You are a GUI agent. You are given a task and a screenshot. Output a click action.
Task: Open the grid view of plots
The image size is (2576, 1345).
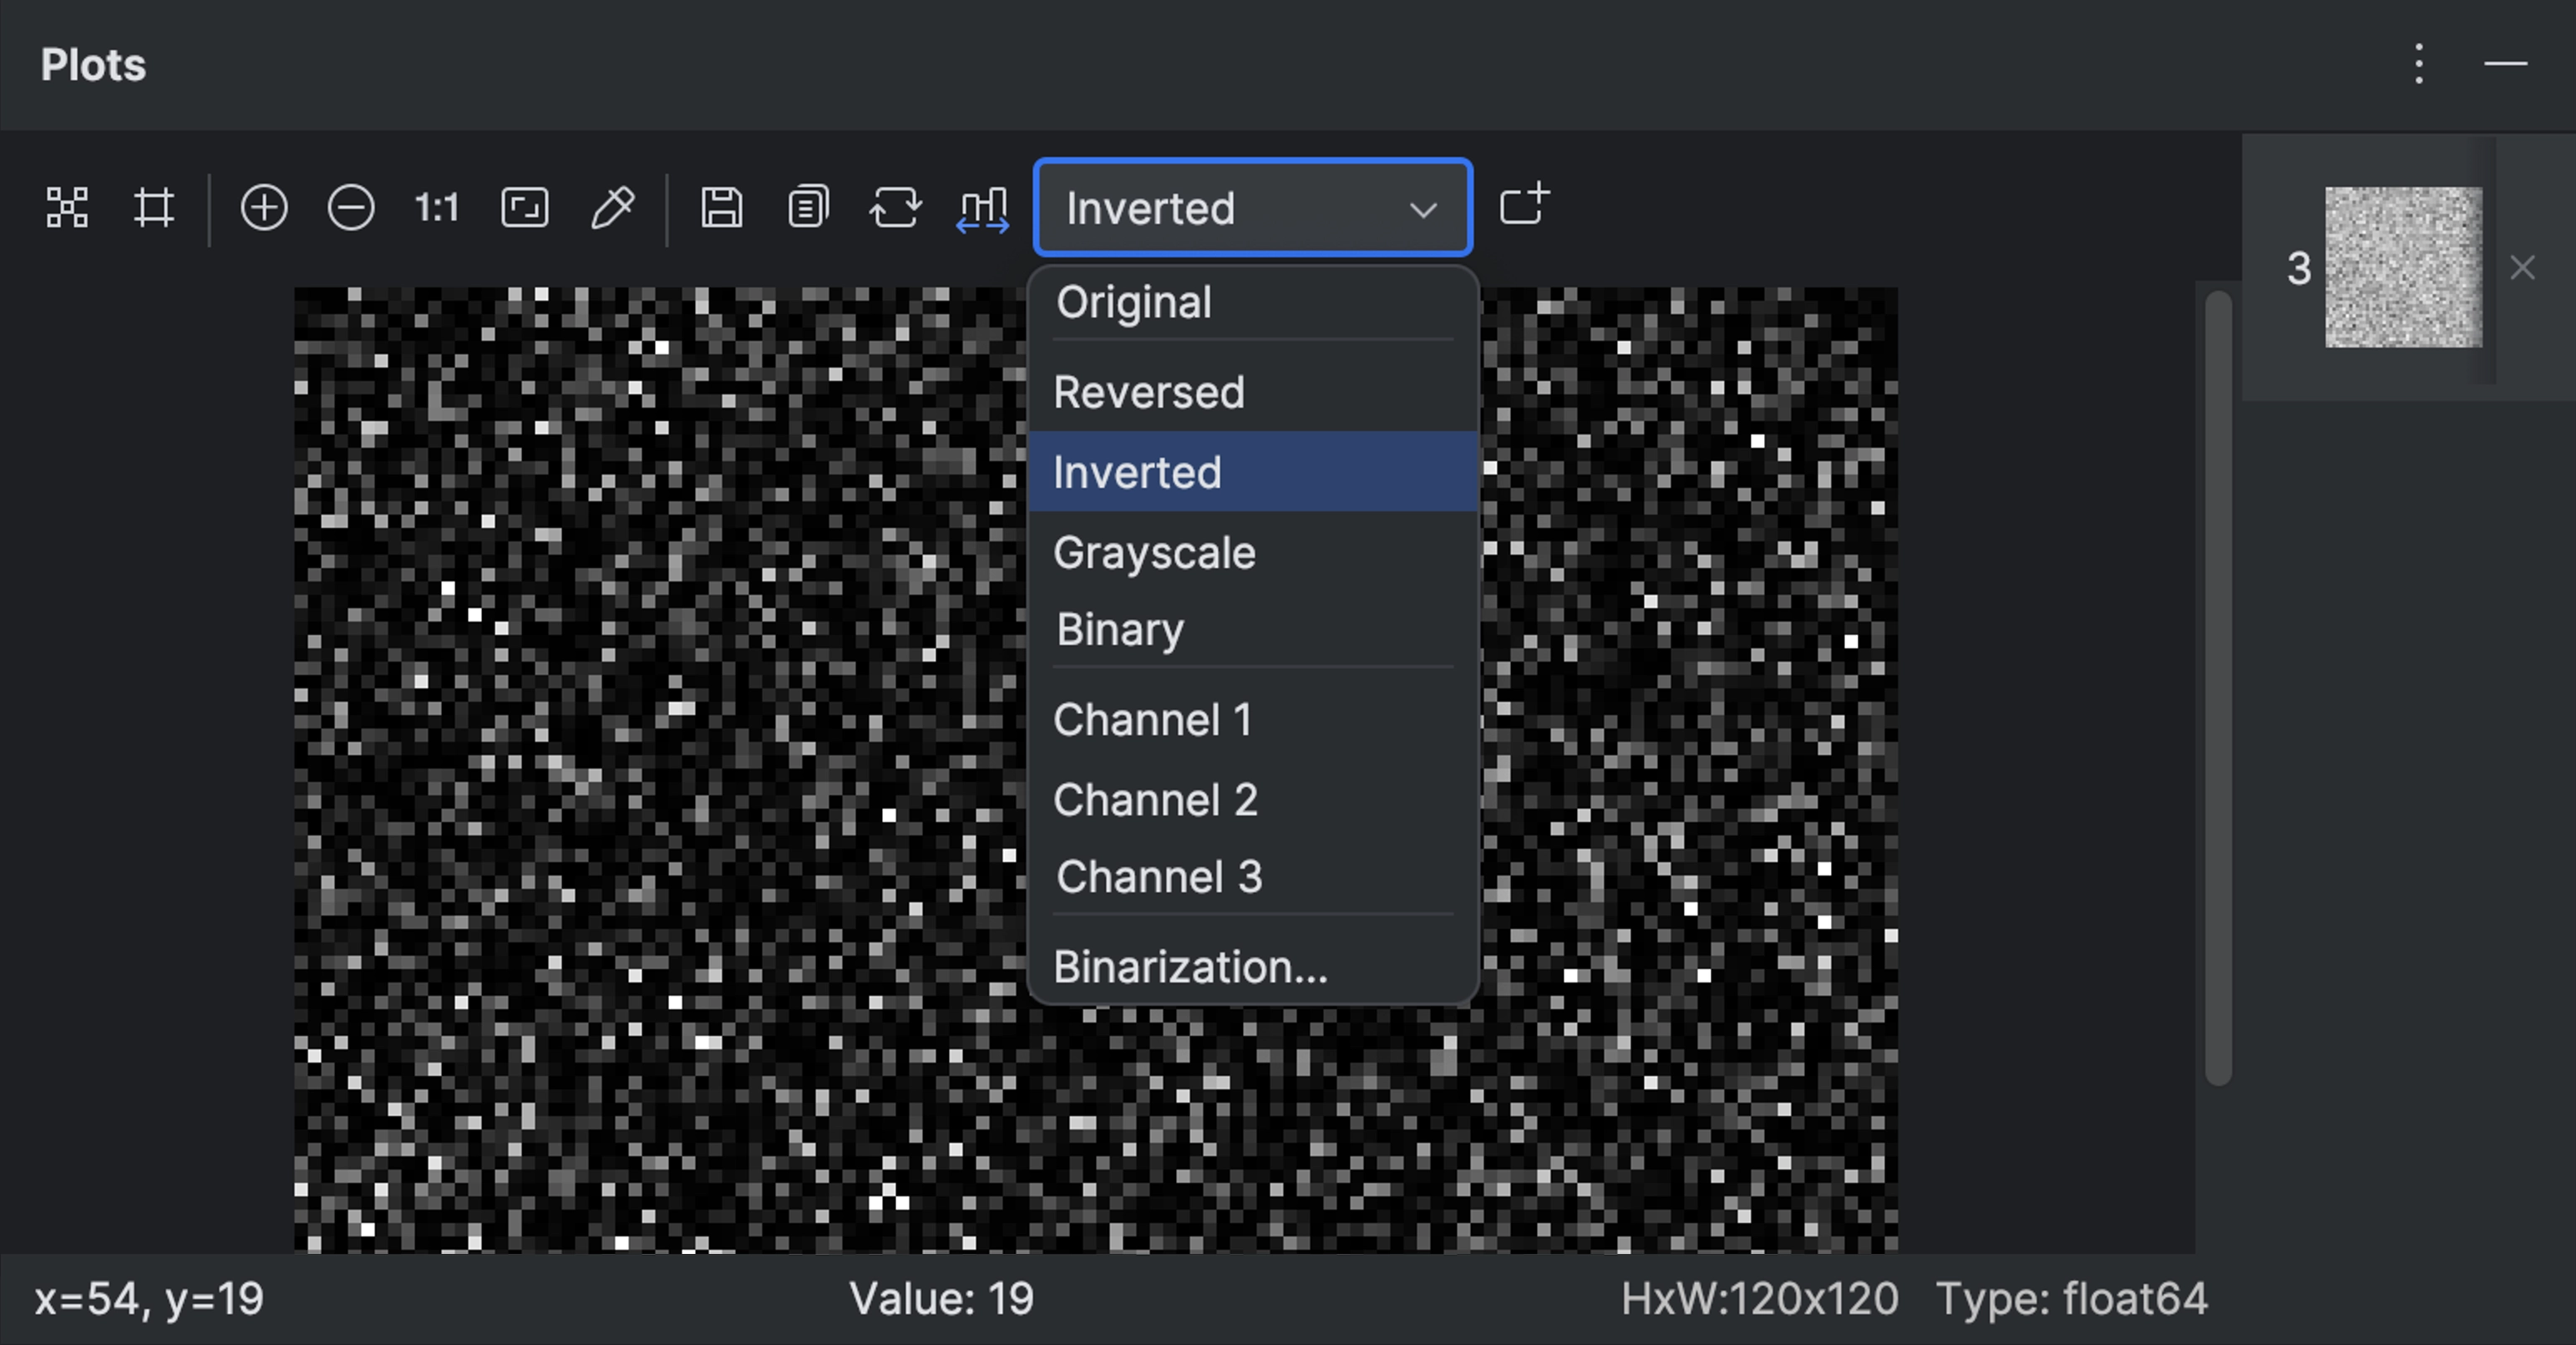[x=66, y=208]
